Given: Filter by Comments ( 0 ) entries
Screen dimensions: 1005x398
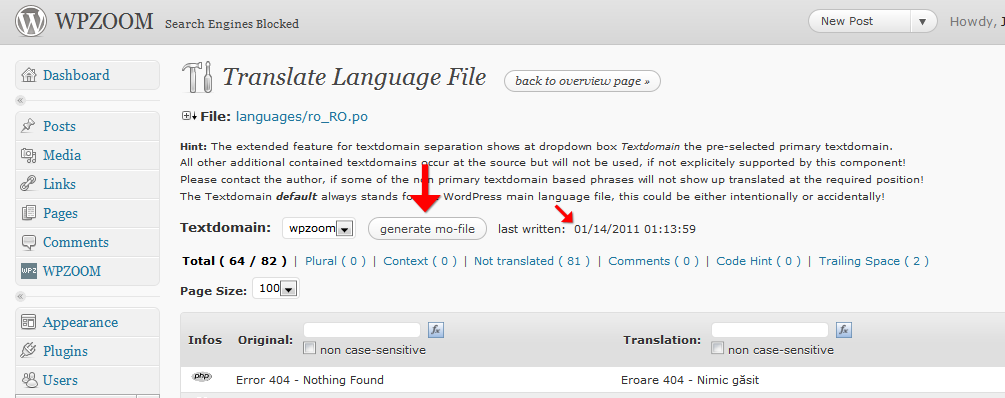Looking at the screenshot, I should (654, 261).
